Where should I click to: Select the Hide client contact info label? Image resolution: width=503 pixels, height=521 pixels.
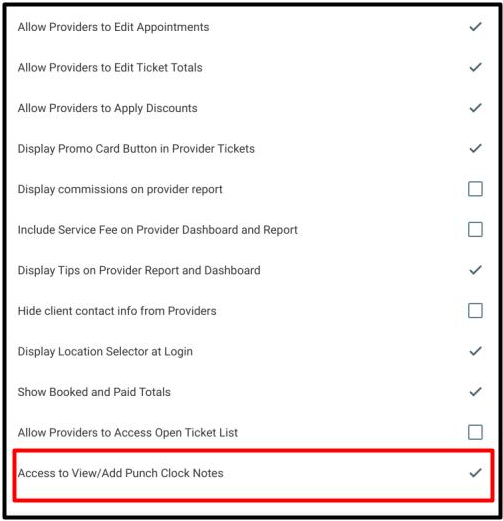[x=117, y=311]
